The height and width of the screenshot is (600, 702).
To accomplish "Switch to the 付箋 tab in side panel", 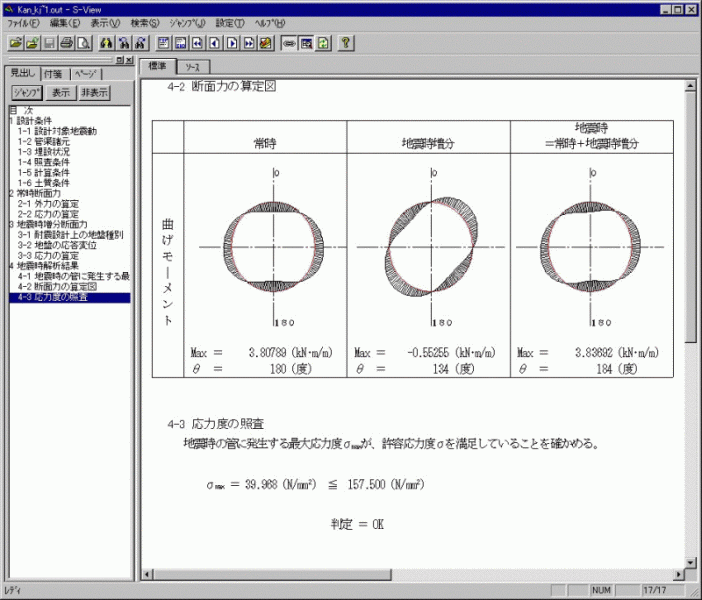I will click(53, 74).
